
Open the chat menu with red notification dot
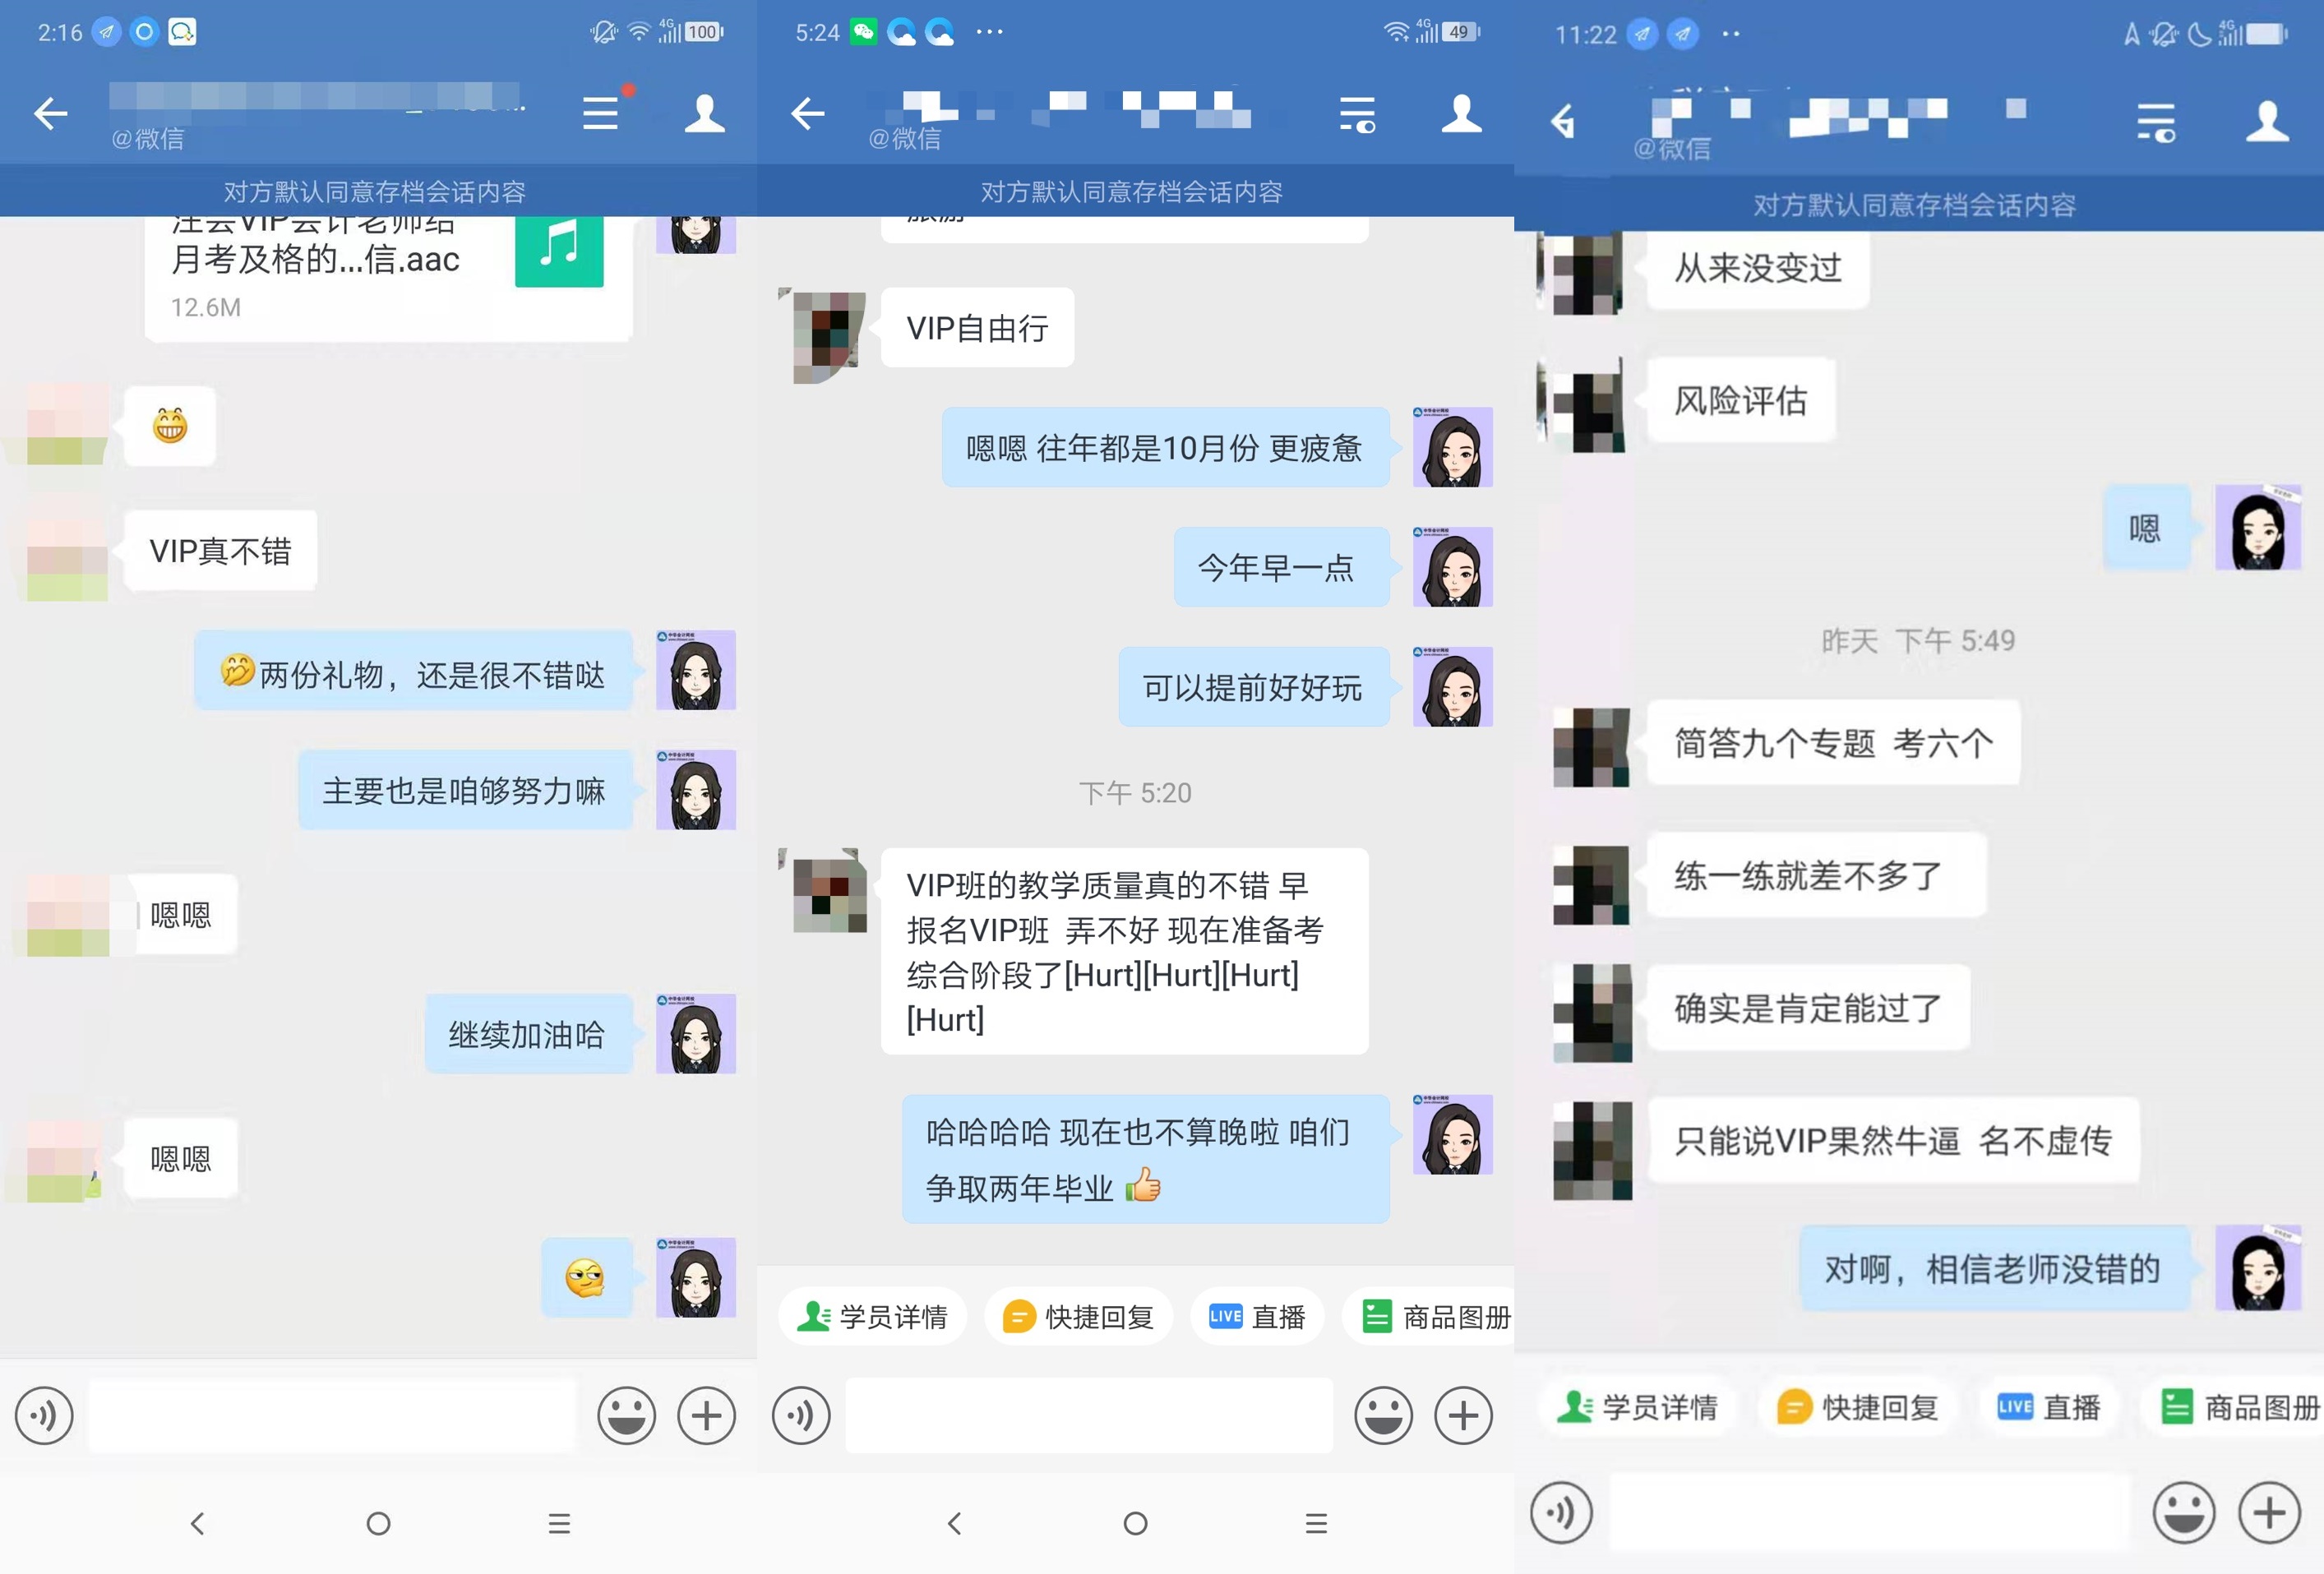point(600,113)
